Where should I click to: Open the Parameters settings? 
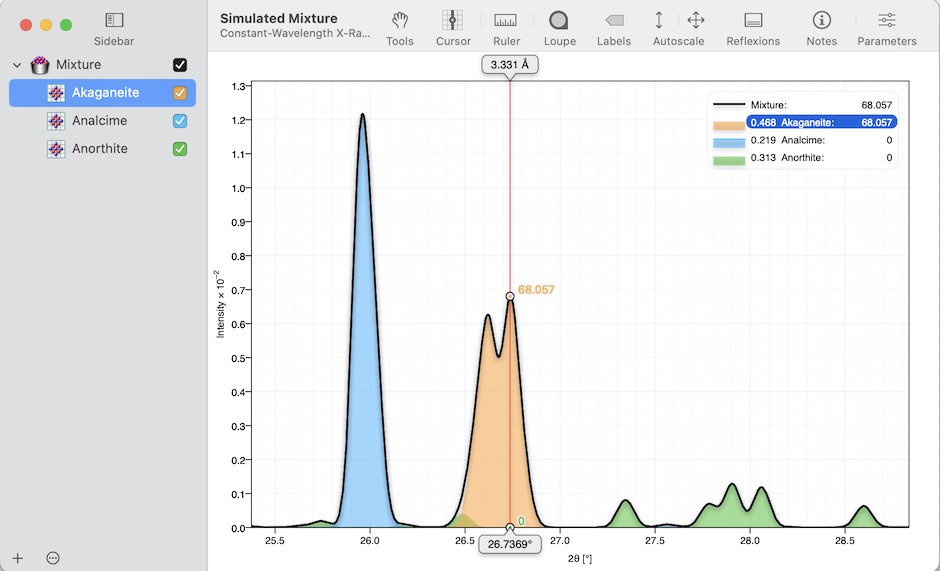coord(886,21)
